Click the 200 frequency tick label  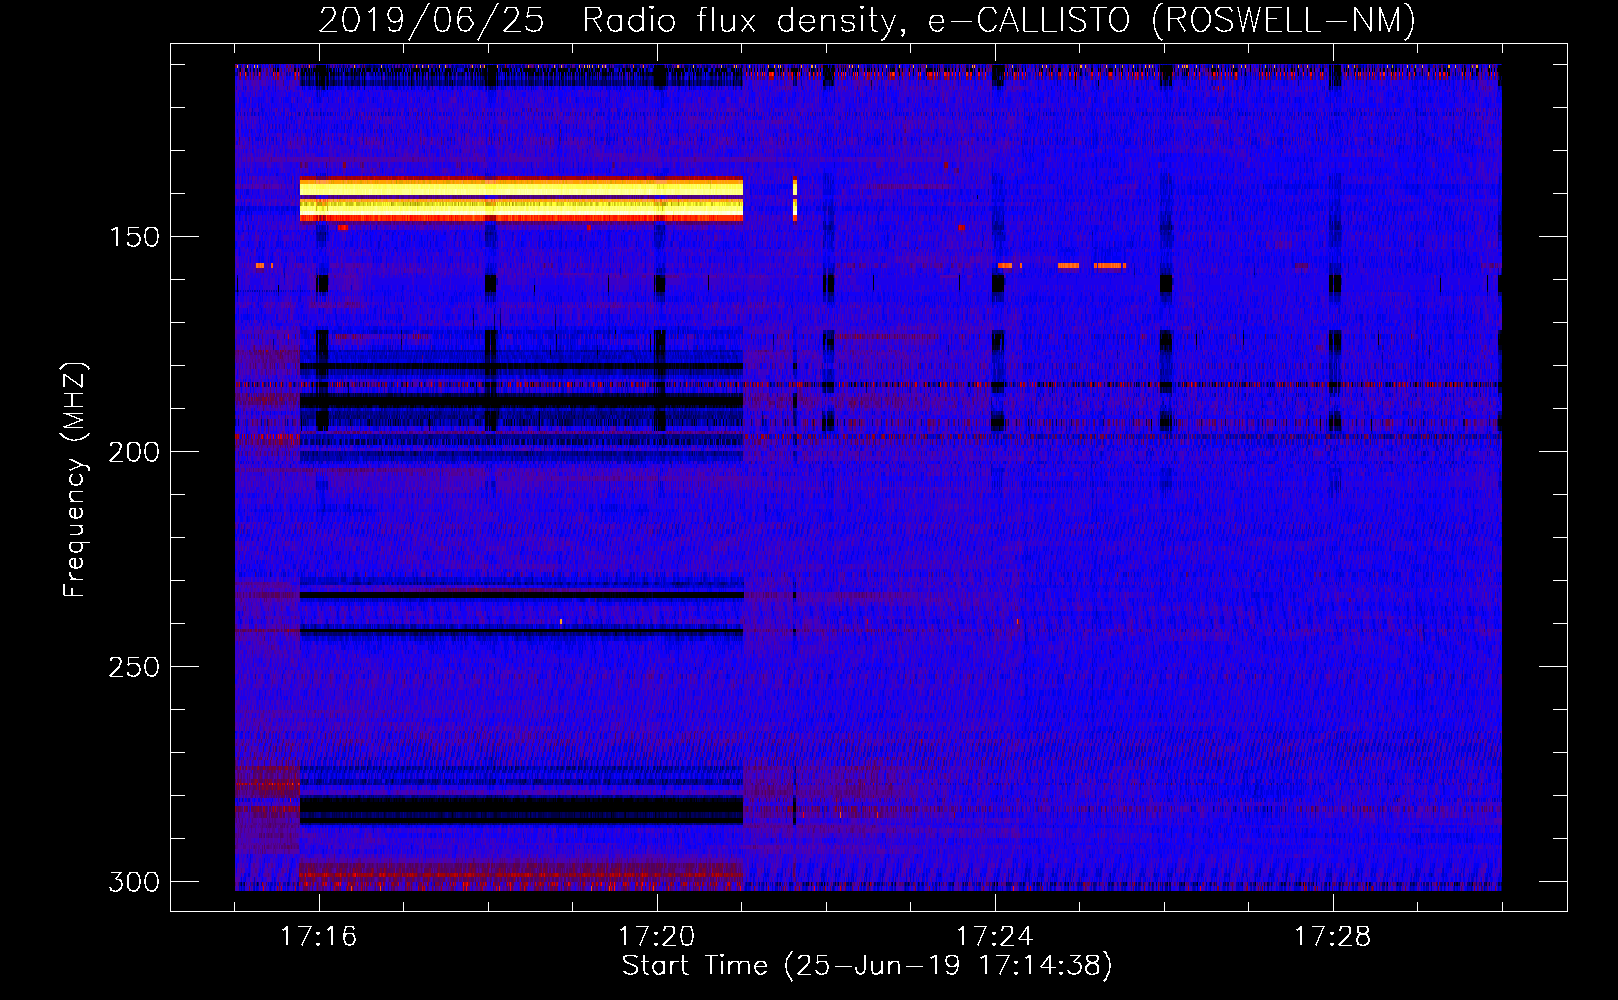134,452
